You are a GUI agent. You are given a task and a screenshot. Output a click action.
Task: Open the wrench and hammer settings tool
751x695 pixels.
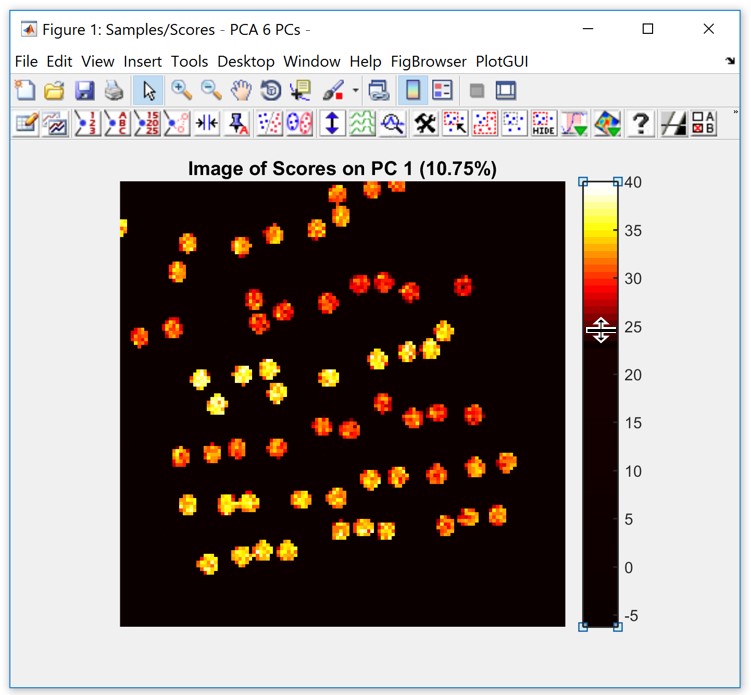point(424,123)
